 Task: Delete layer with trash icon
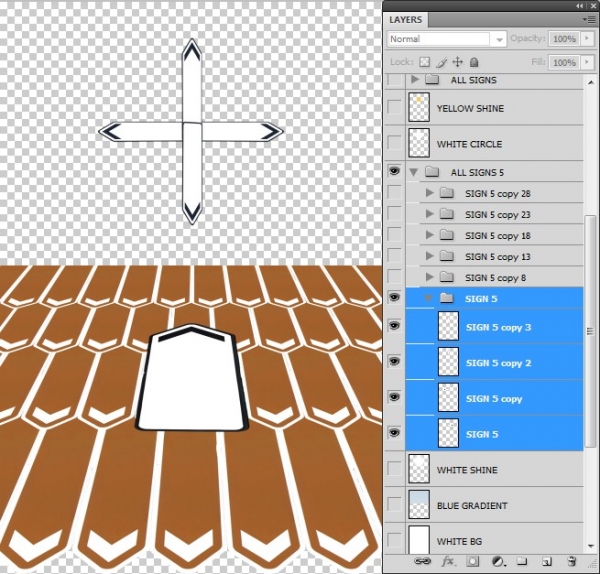(572, 561)
